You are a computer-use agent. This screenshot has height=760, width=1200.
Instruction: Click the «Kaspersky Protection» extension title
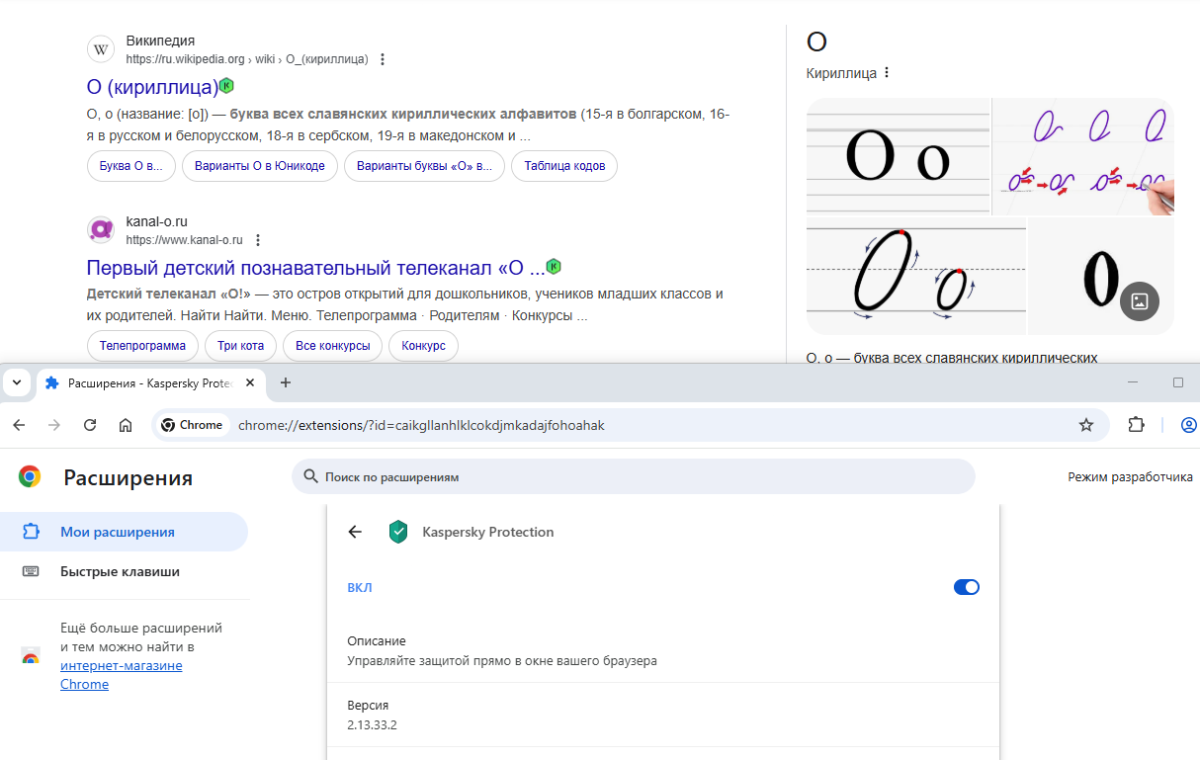click(x=488, y=532)
